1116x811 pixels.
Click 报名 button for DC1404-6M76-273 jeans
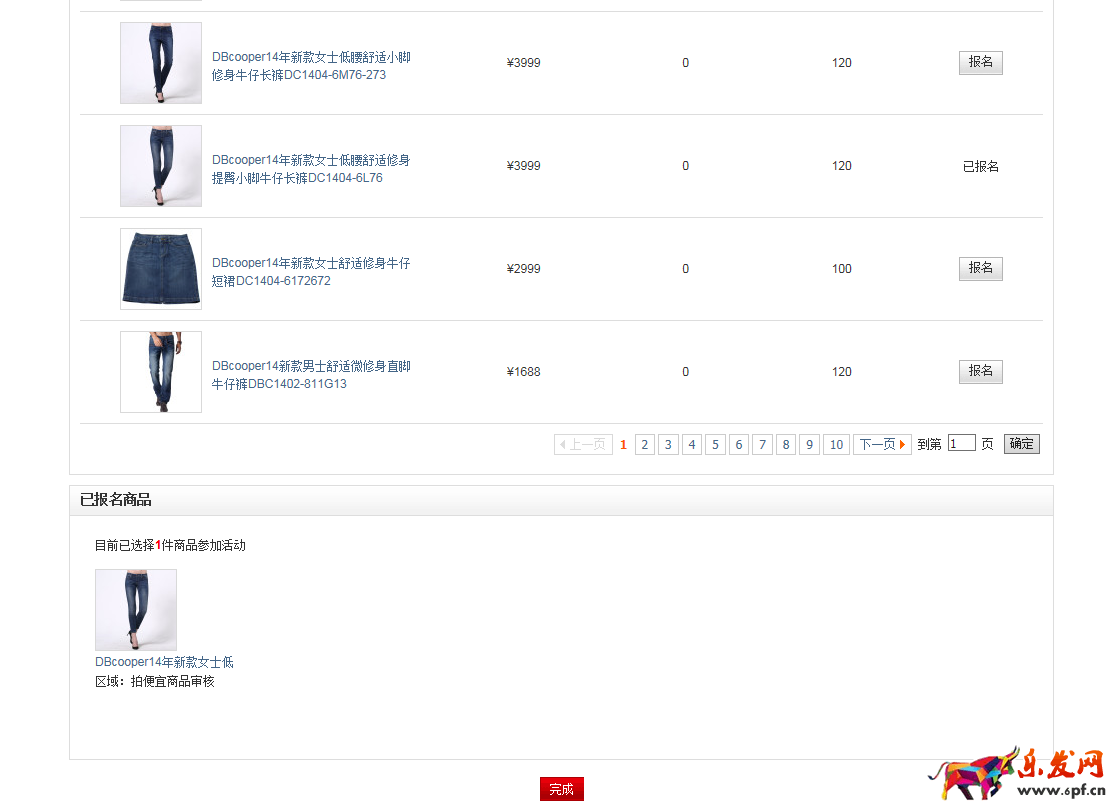click(x=980, y=63)
